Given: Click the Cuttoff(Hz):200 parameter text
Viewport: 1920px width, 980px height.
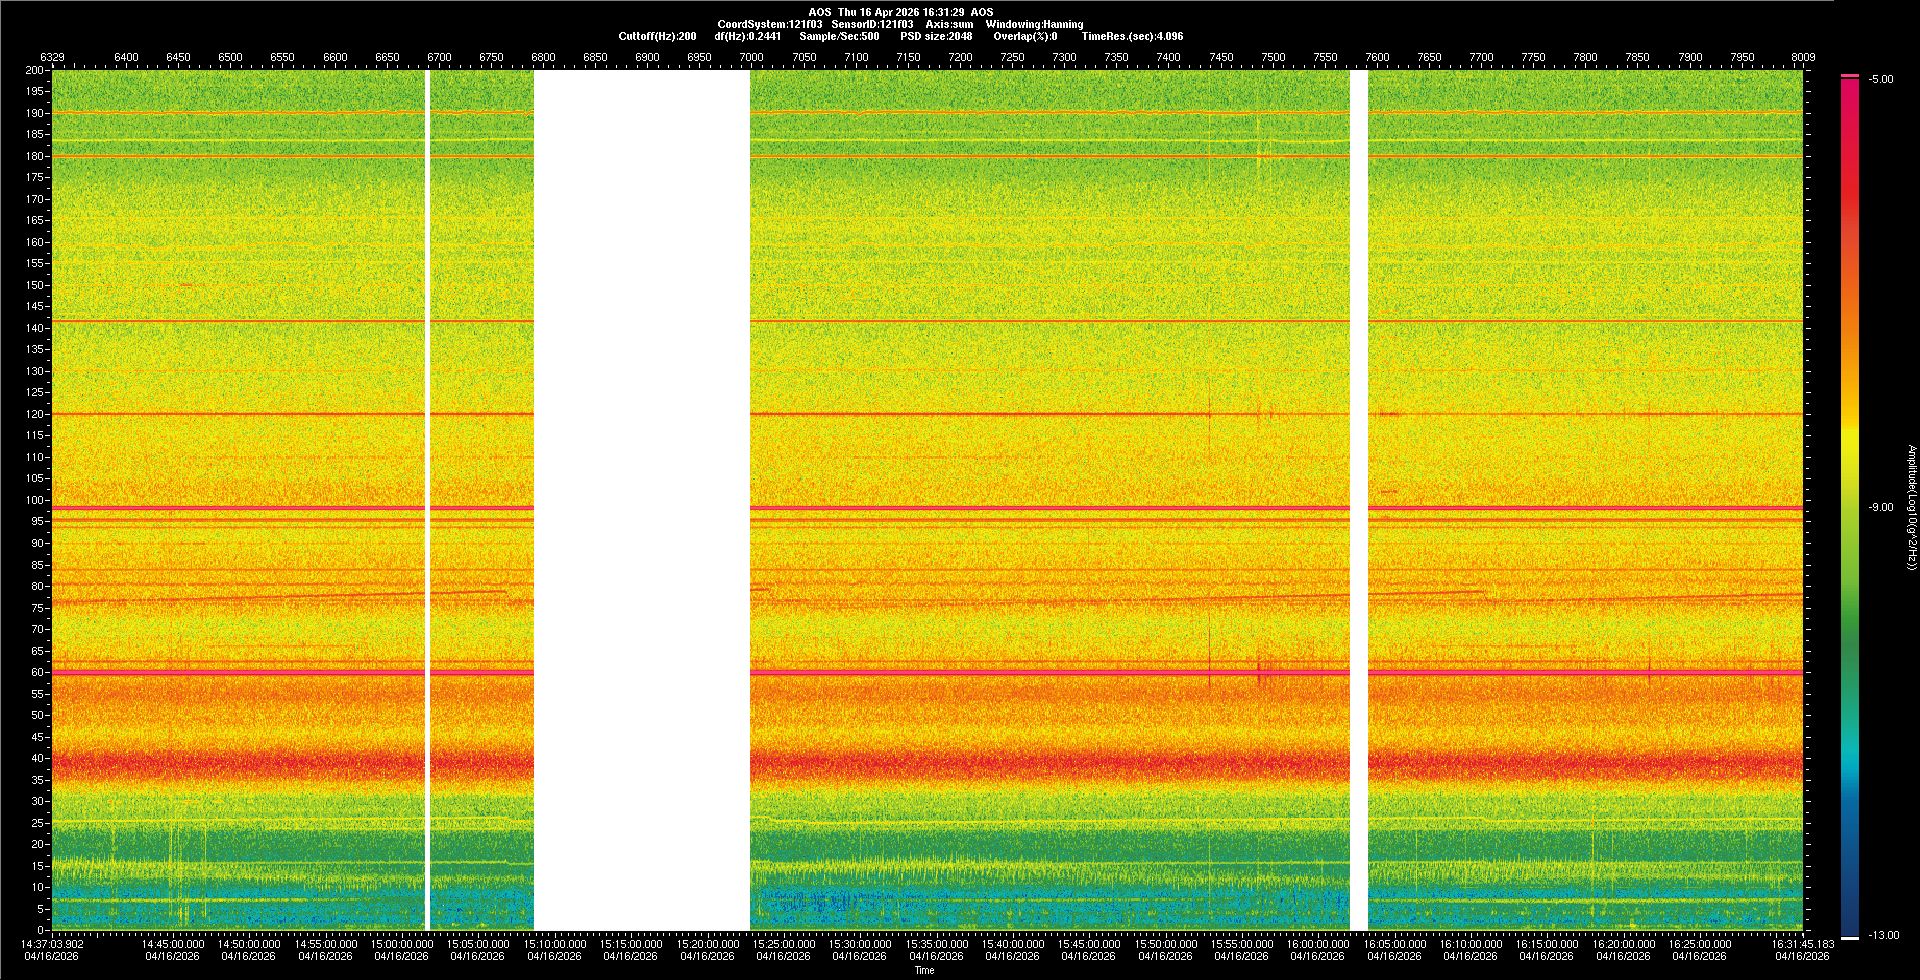Looking at the screenshot, I should coord(657,36).
